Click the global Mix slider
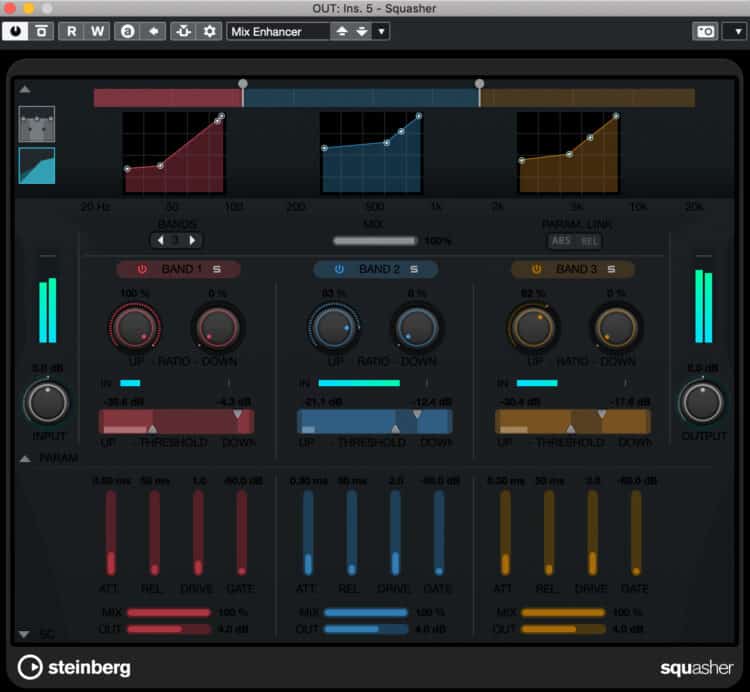Screen dimensions: 750x692 tap(375, 241)
